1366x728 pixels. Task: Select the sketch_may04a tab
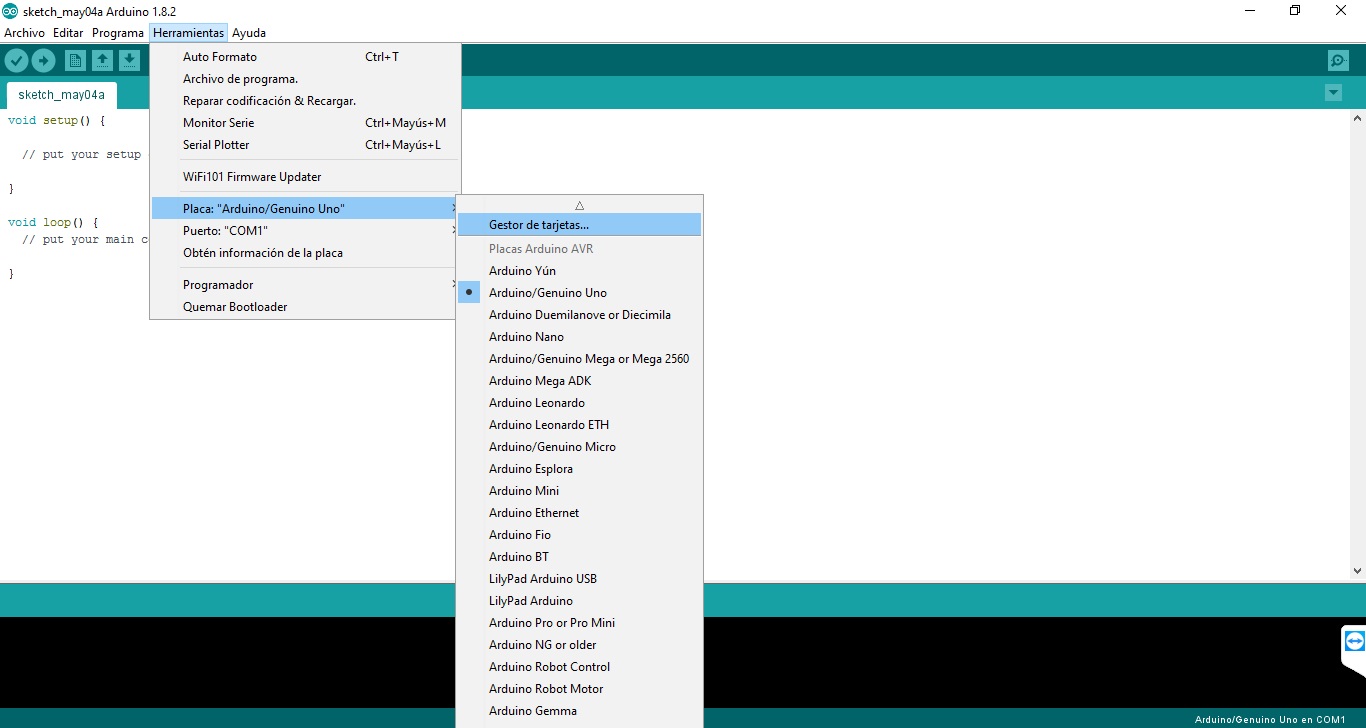click(61, 95)
